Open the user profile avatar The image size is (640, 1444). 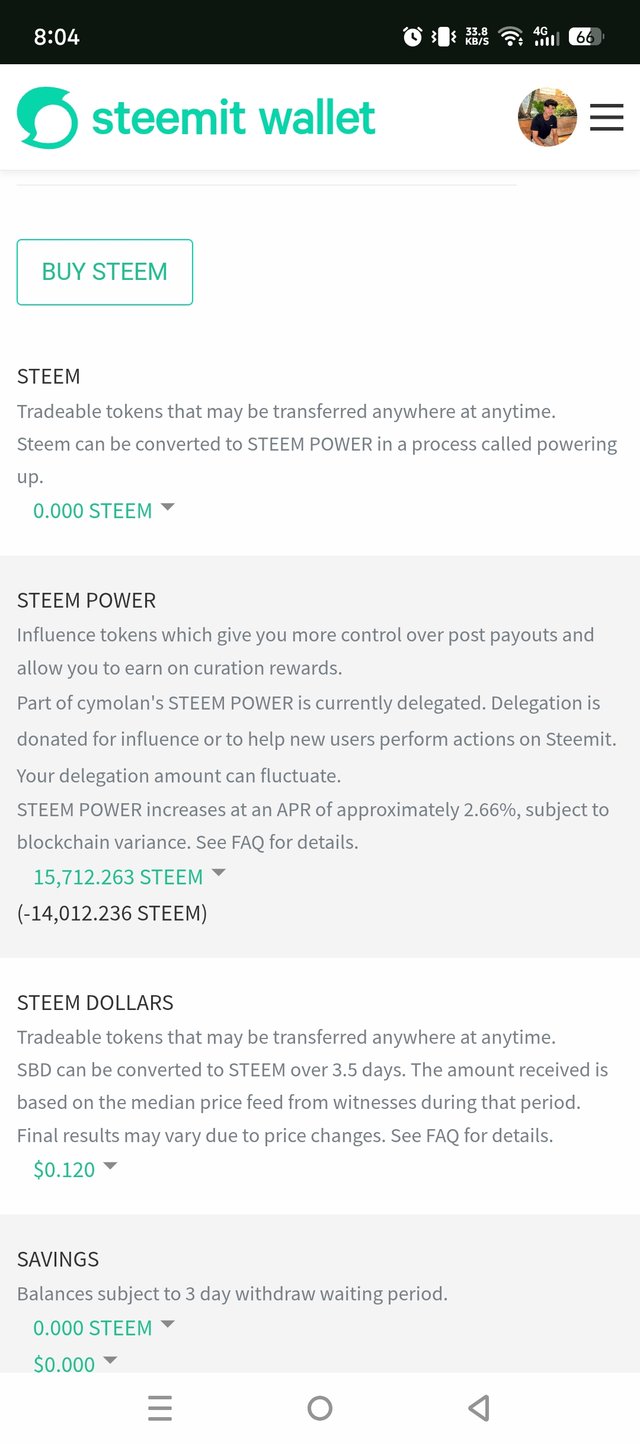(x=547, y=118)
